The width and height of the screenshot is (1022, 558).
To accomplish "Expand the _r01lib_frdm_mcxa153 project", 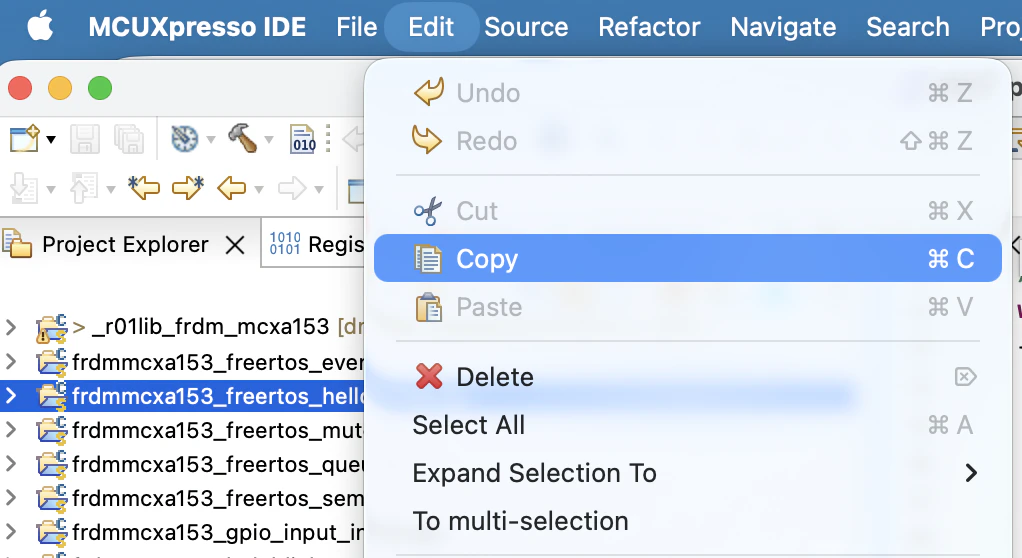I will pos(10,327).
